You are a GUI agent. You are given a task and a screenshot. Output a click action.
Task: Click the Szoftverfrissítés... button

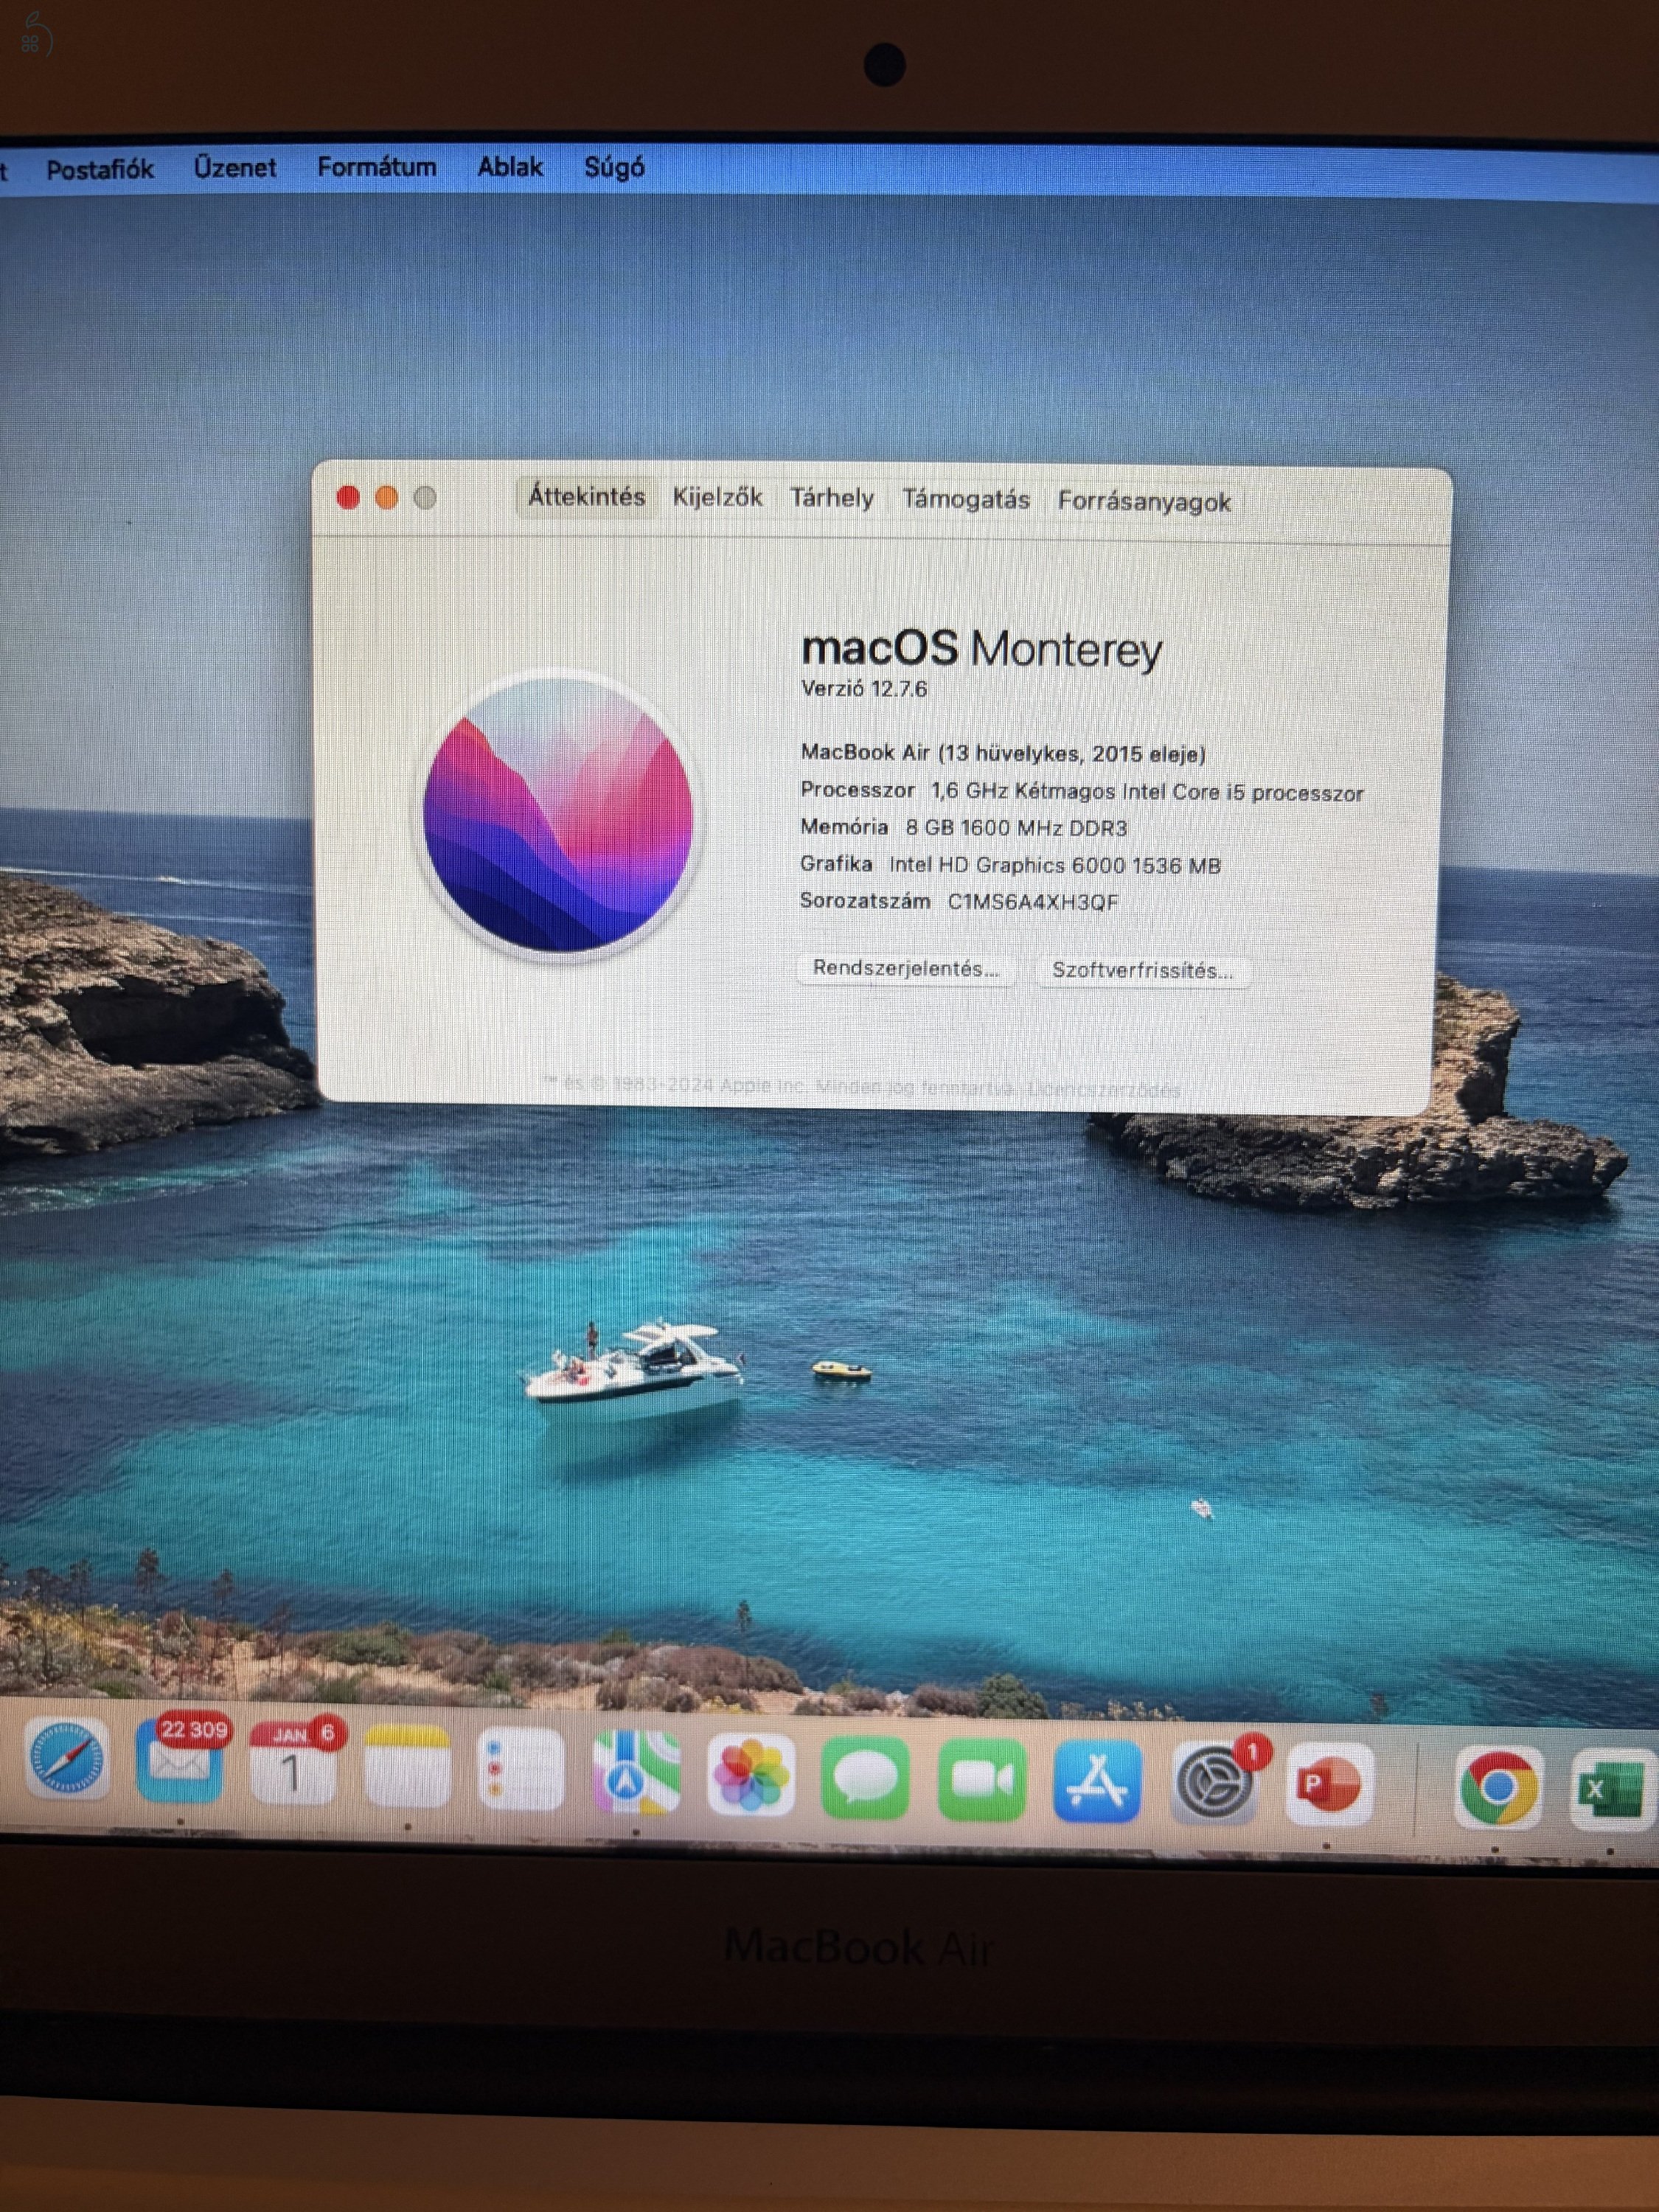click(x=1142, y=970)
